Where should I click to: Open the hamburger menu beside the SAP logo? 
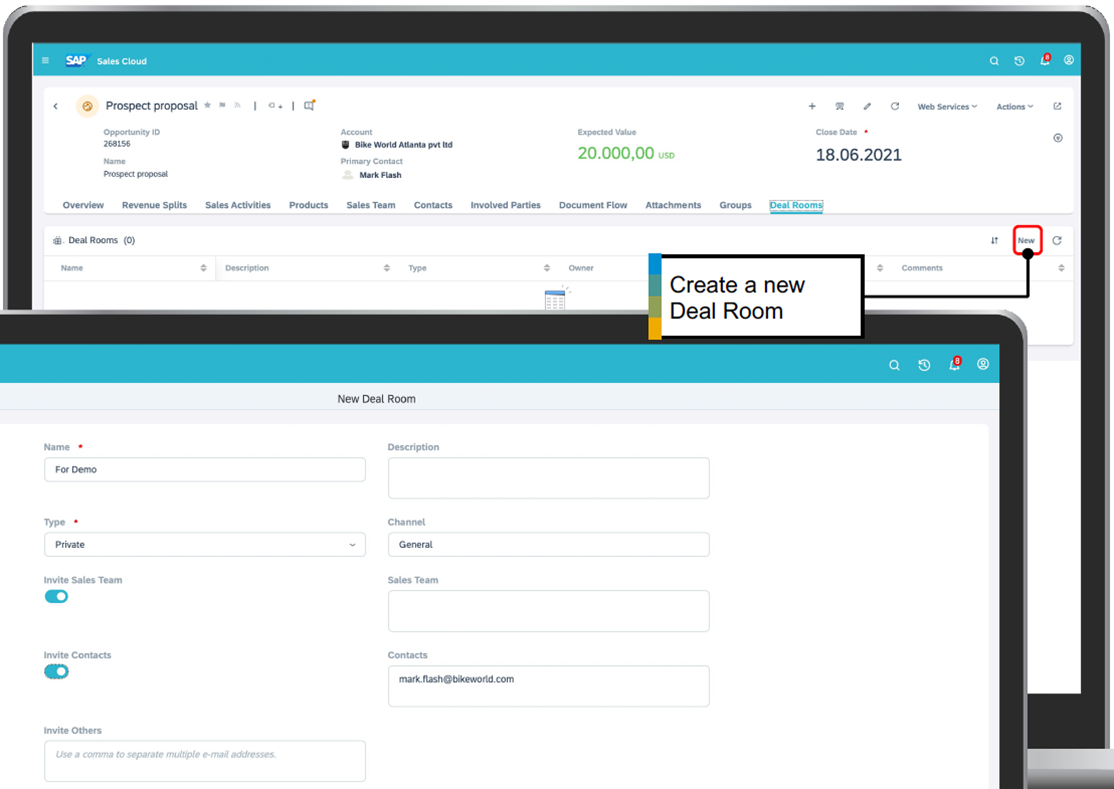pos(45,60)
